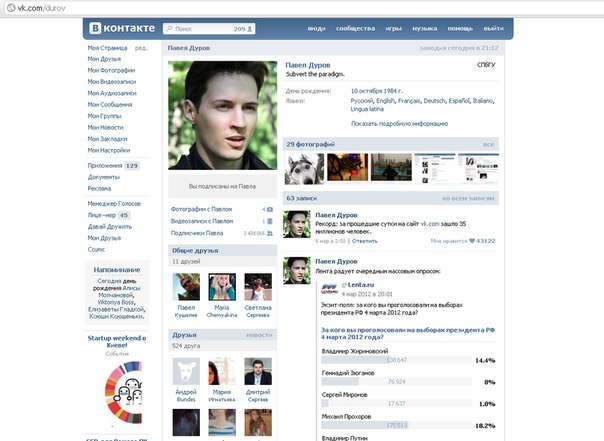The height and width of the screenshot is (441, 604).
Task: Open Мои Сообщения in sidebar
Action: 110,104
